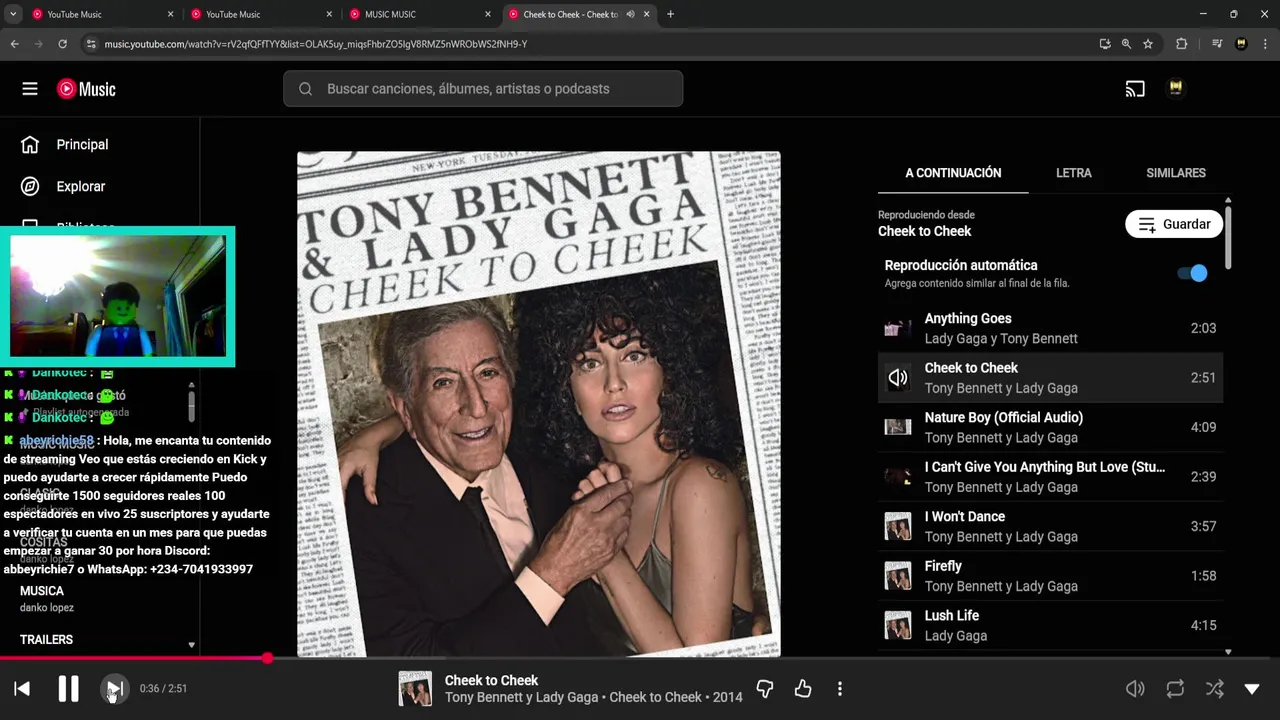Open the cast to device icon
The width and height of the screenshot is (1280, 720).
[1135, 89]
